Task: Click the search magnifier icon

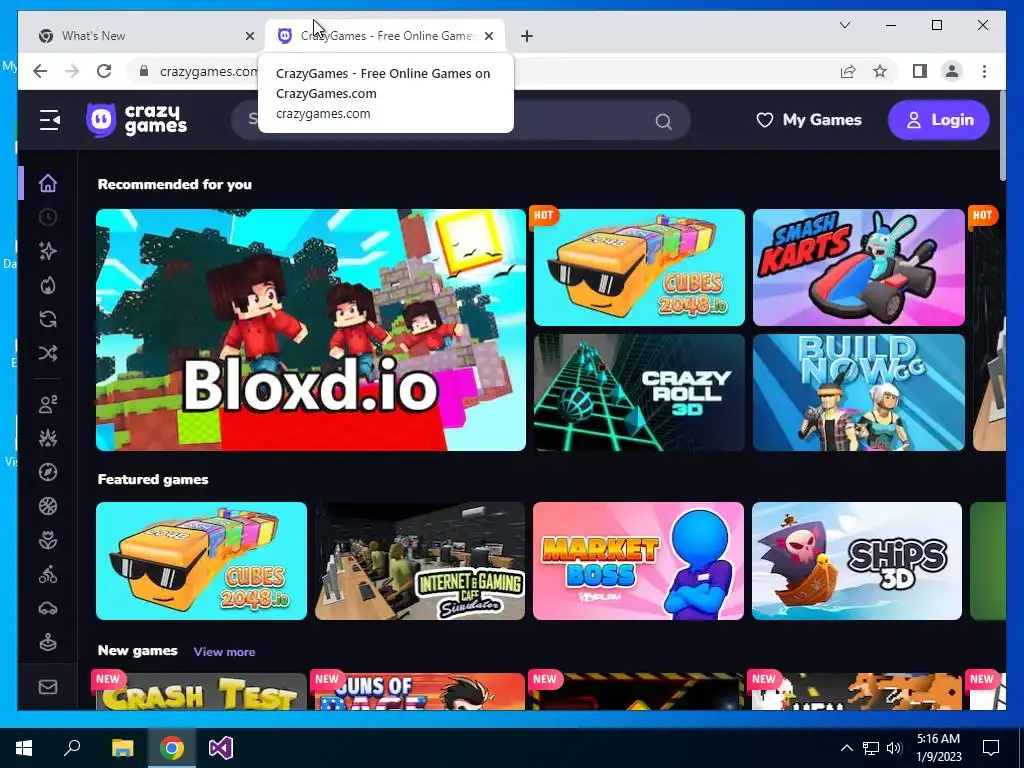Action: pos(664,121)
